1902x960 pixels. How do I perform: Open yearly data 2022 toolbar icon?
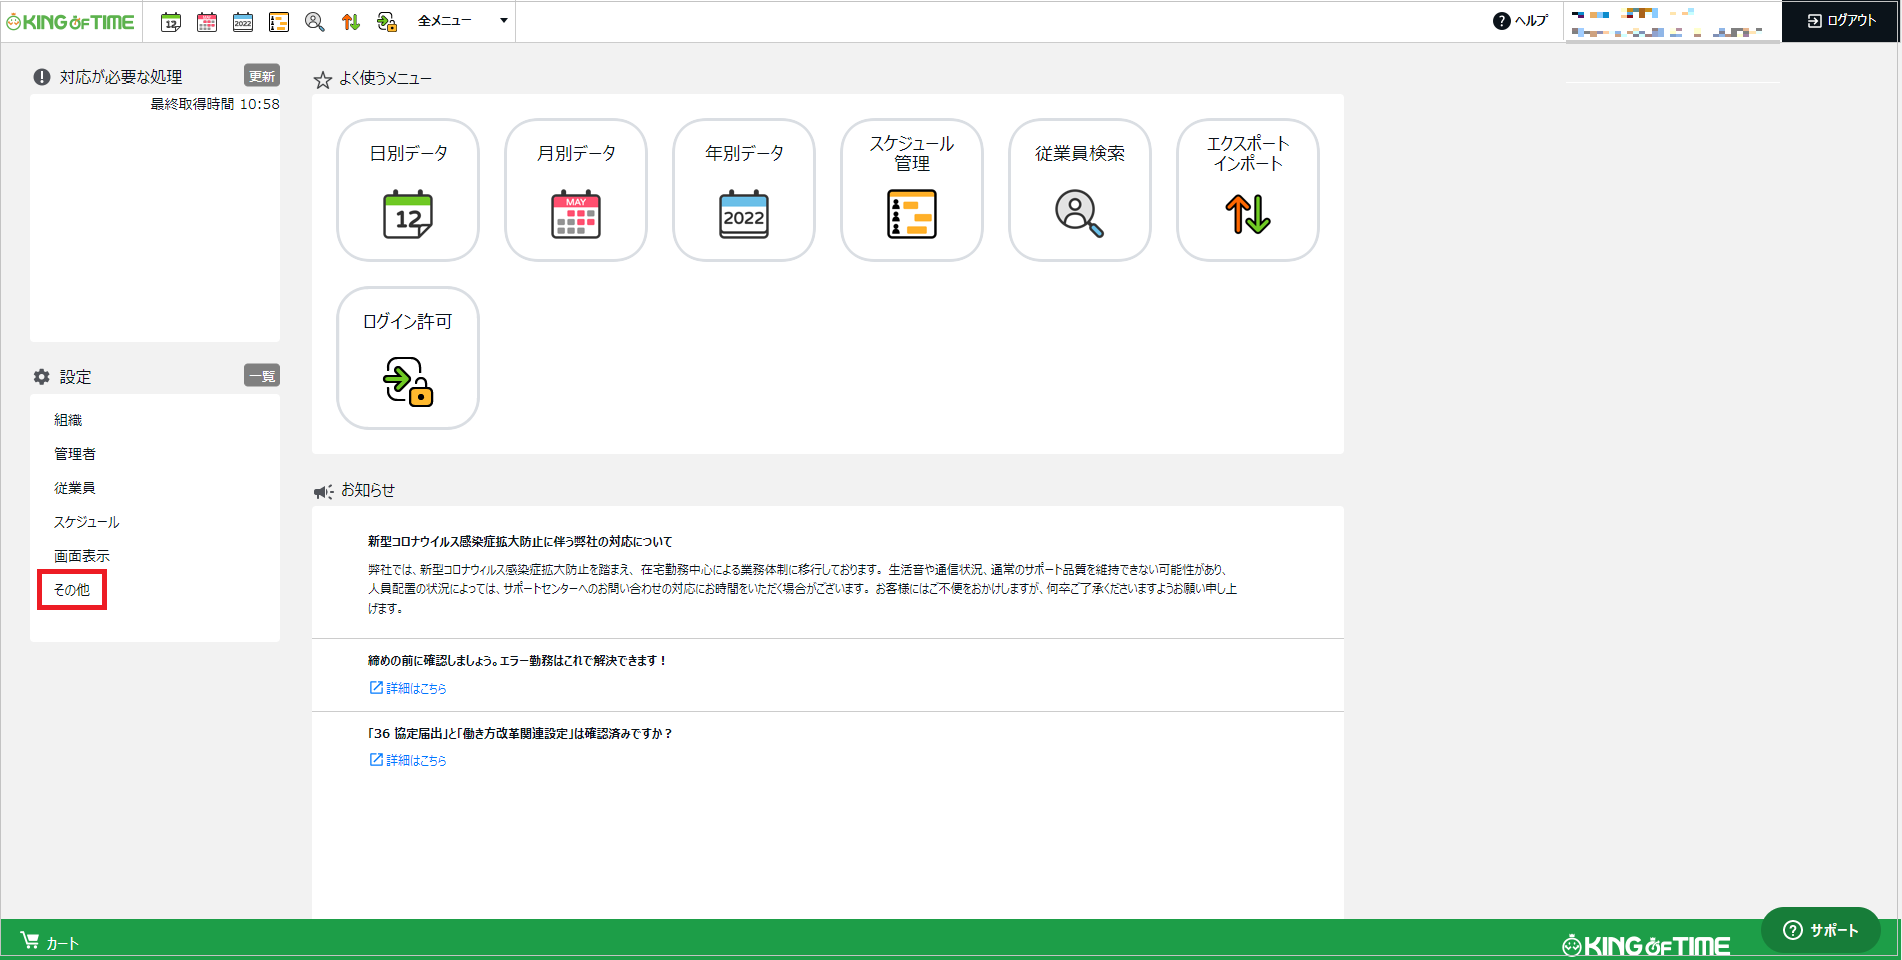(x=243, y=22)
